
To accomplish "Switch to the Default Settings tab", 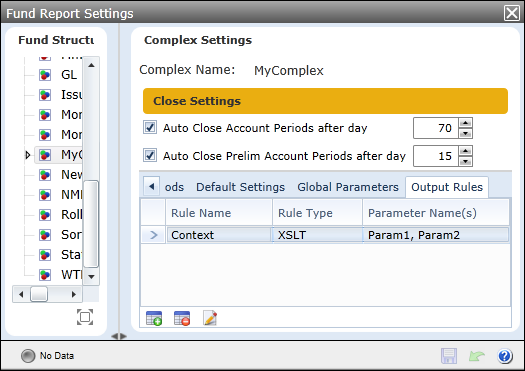I will tap(240, 187).
